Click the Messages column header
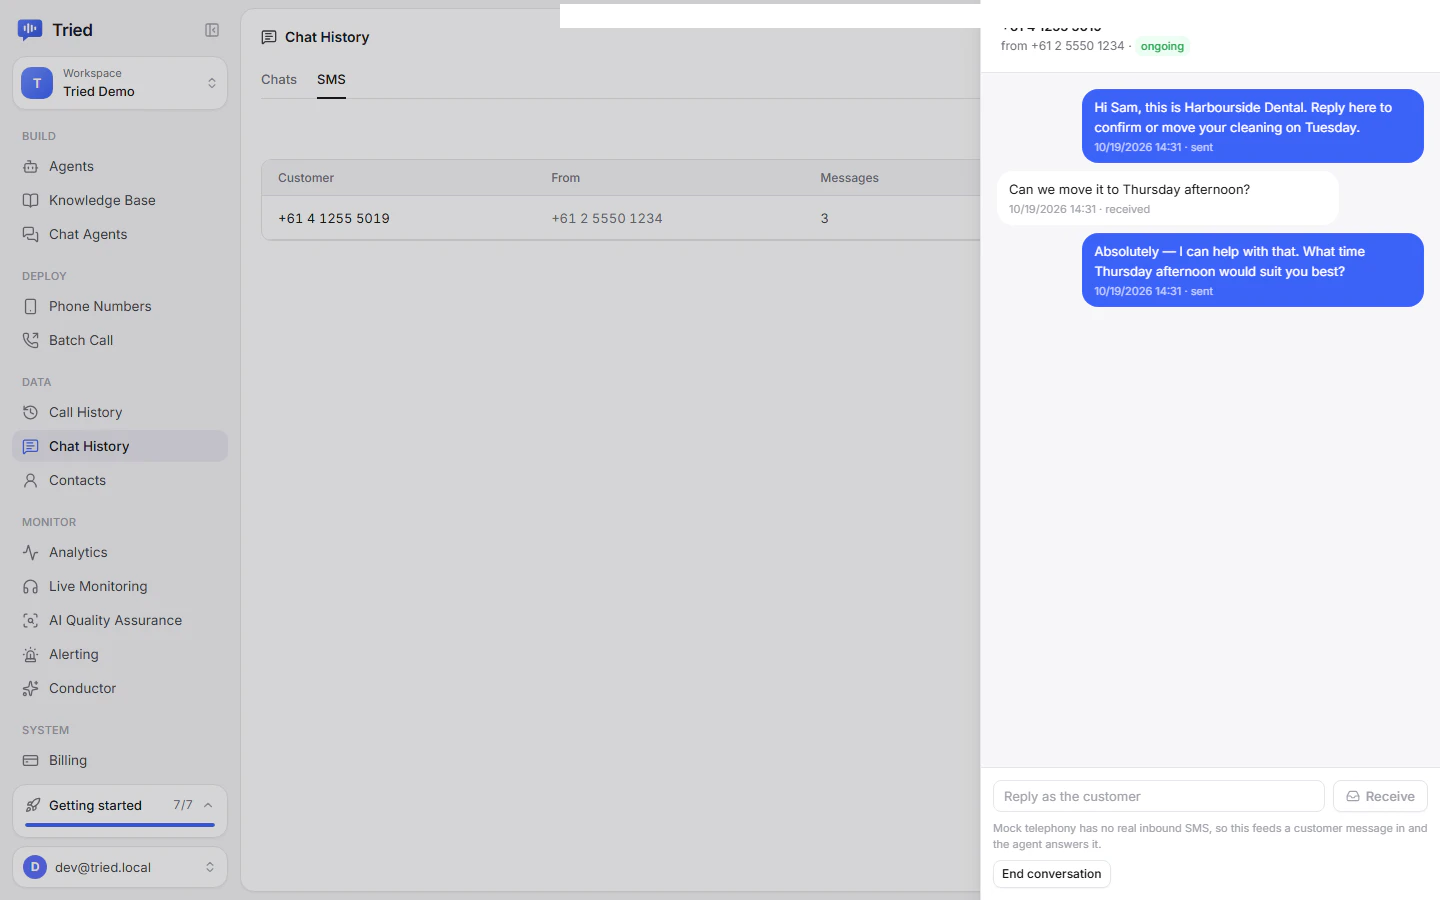The image size is (1440, 900). click(x=849, y=178)
